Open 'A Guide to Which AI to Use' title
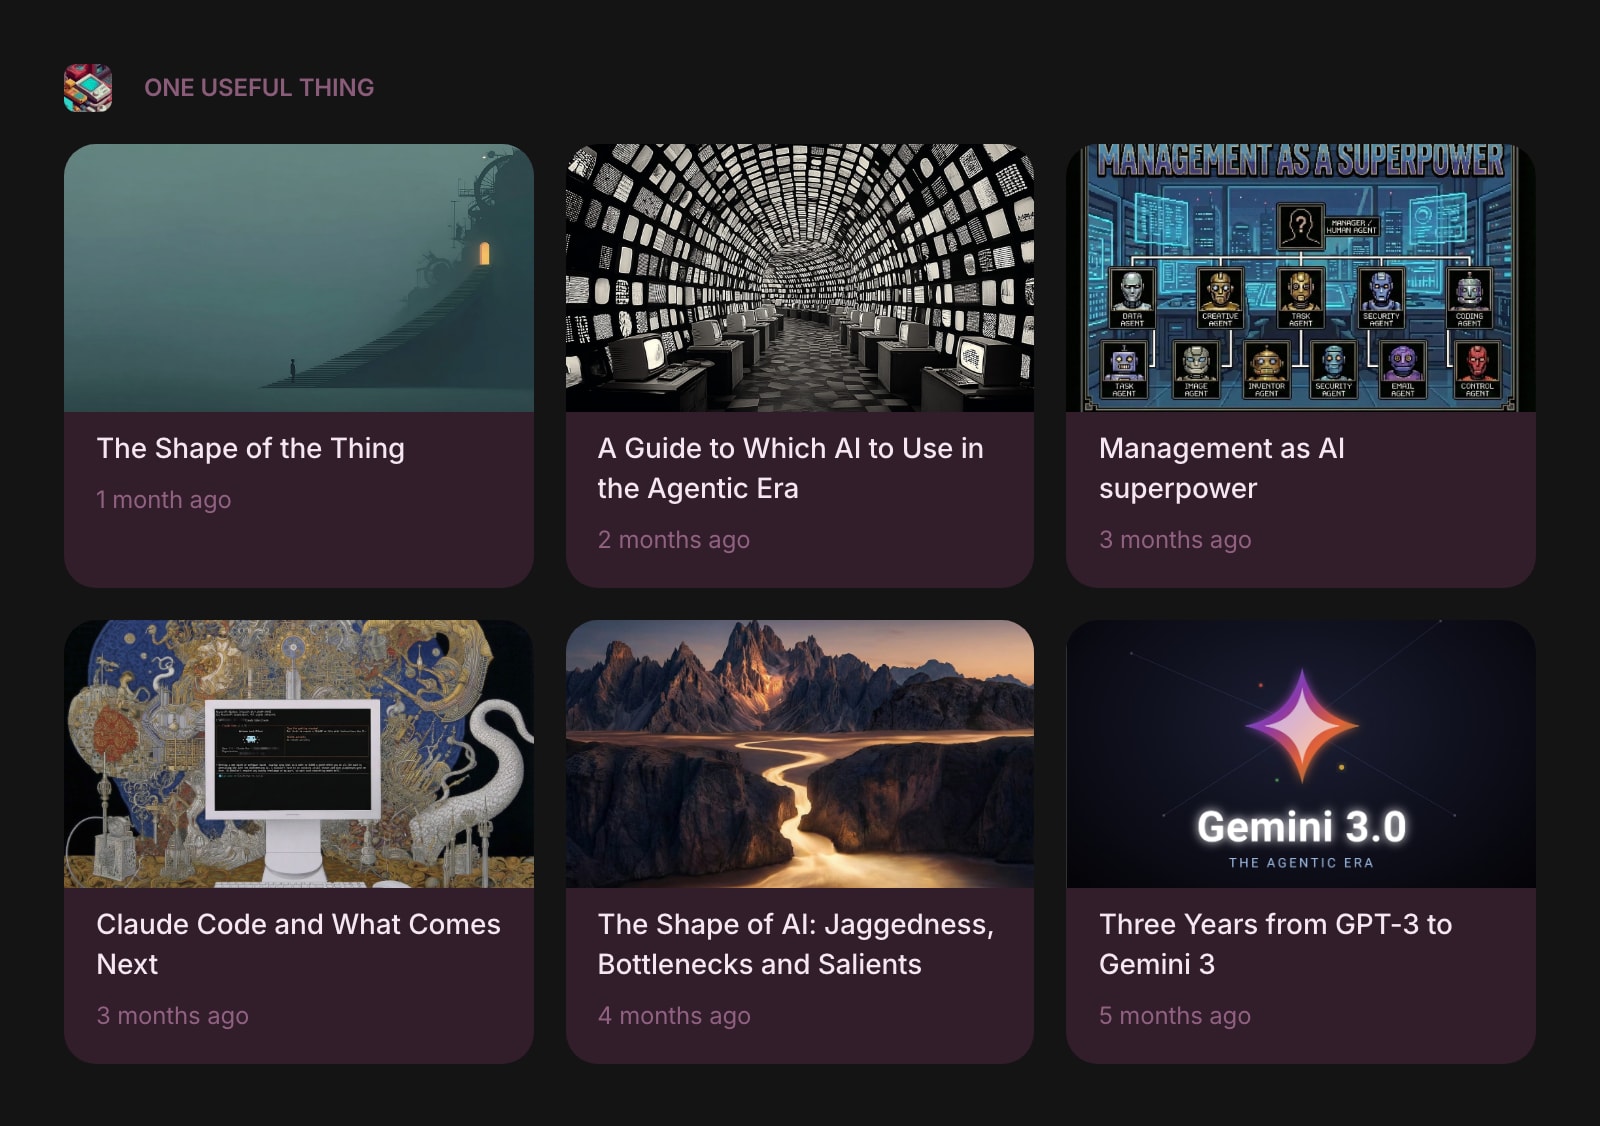Image resolution: width=1600 pixels, height=1126 pixels. [x=790, y=468]
